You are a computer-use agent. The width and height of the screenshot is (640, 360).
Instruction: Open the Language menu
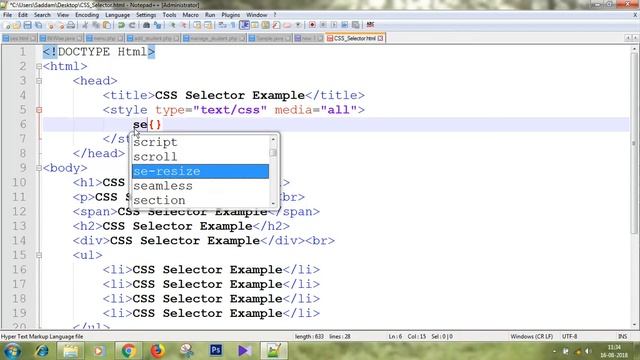118,15
